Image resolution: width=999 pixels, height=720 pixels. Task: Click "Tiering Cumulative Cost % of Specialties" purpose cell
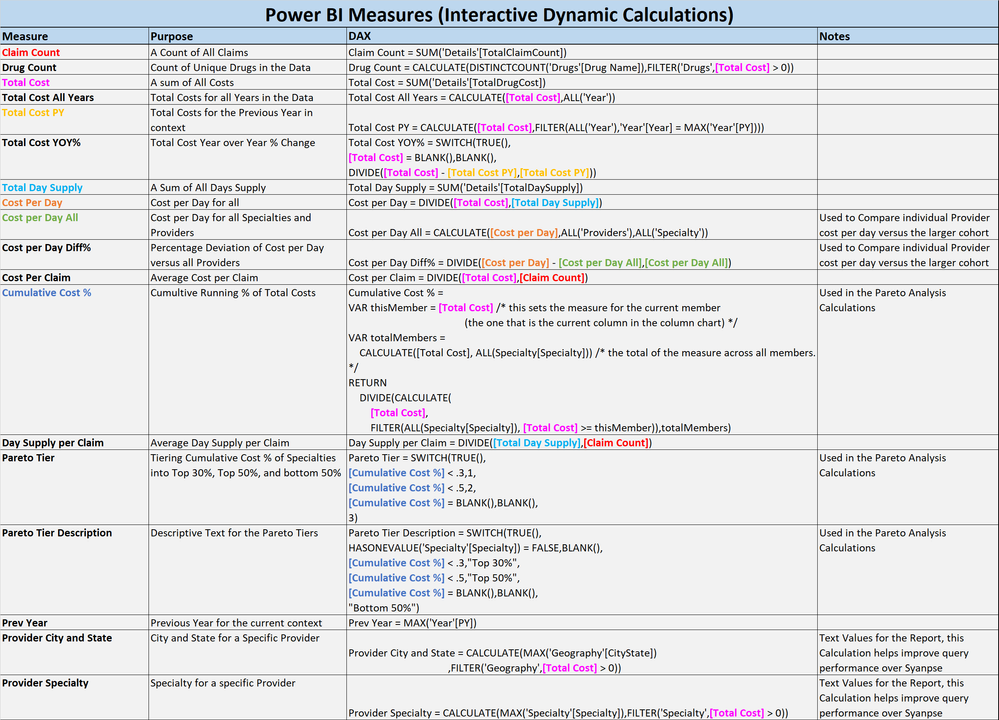point(248,487)
